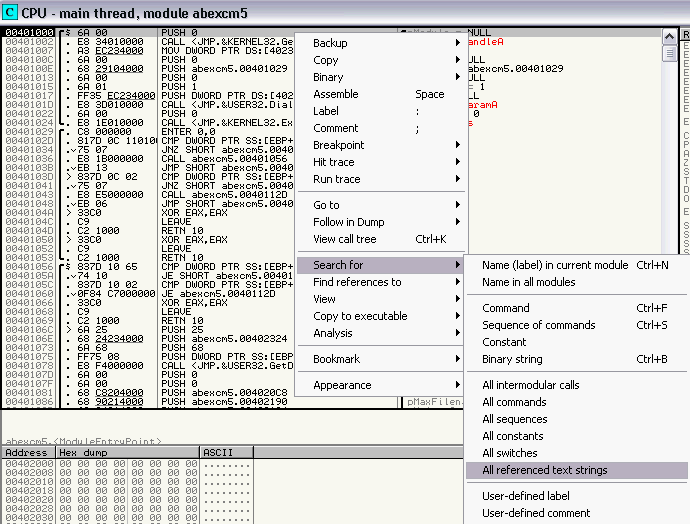The height and width of the screenshot is (524, 690).
Task: Select address 00401000 row in disassembly
Action: (28, 33)
